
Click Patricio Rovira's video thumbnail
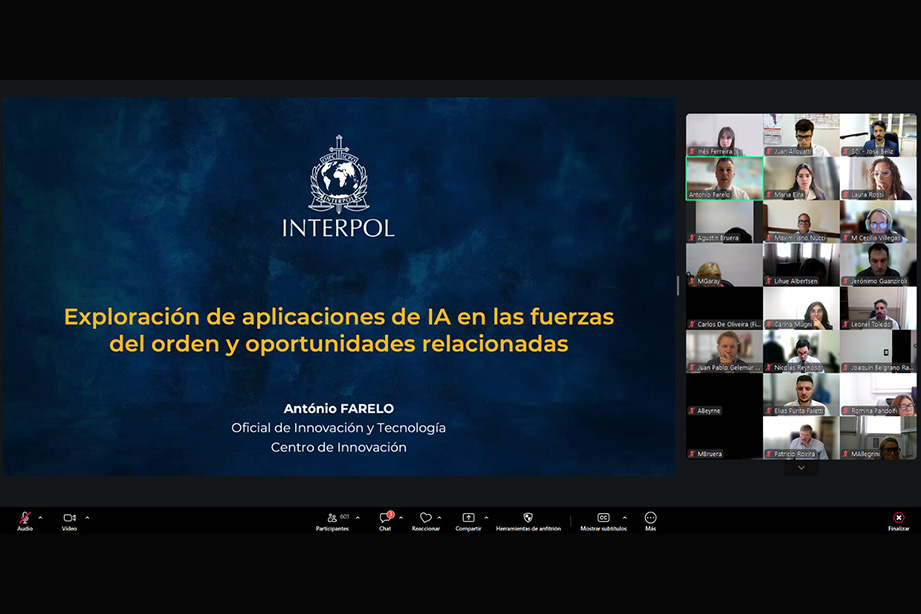[800, 437]
